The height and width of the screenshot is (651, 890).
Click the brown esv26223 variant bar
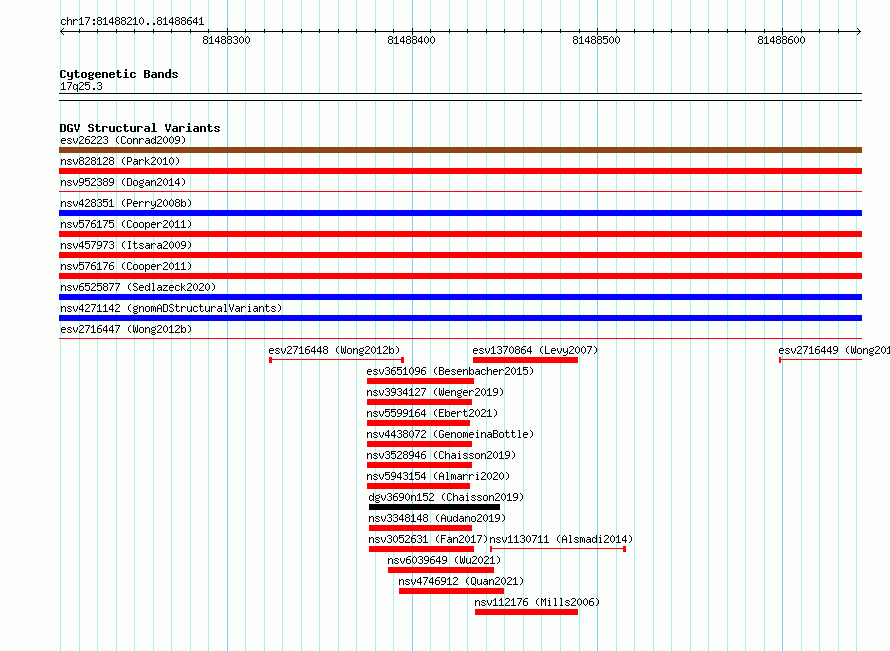coord(460,150)
